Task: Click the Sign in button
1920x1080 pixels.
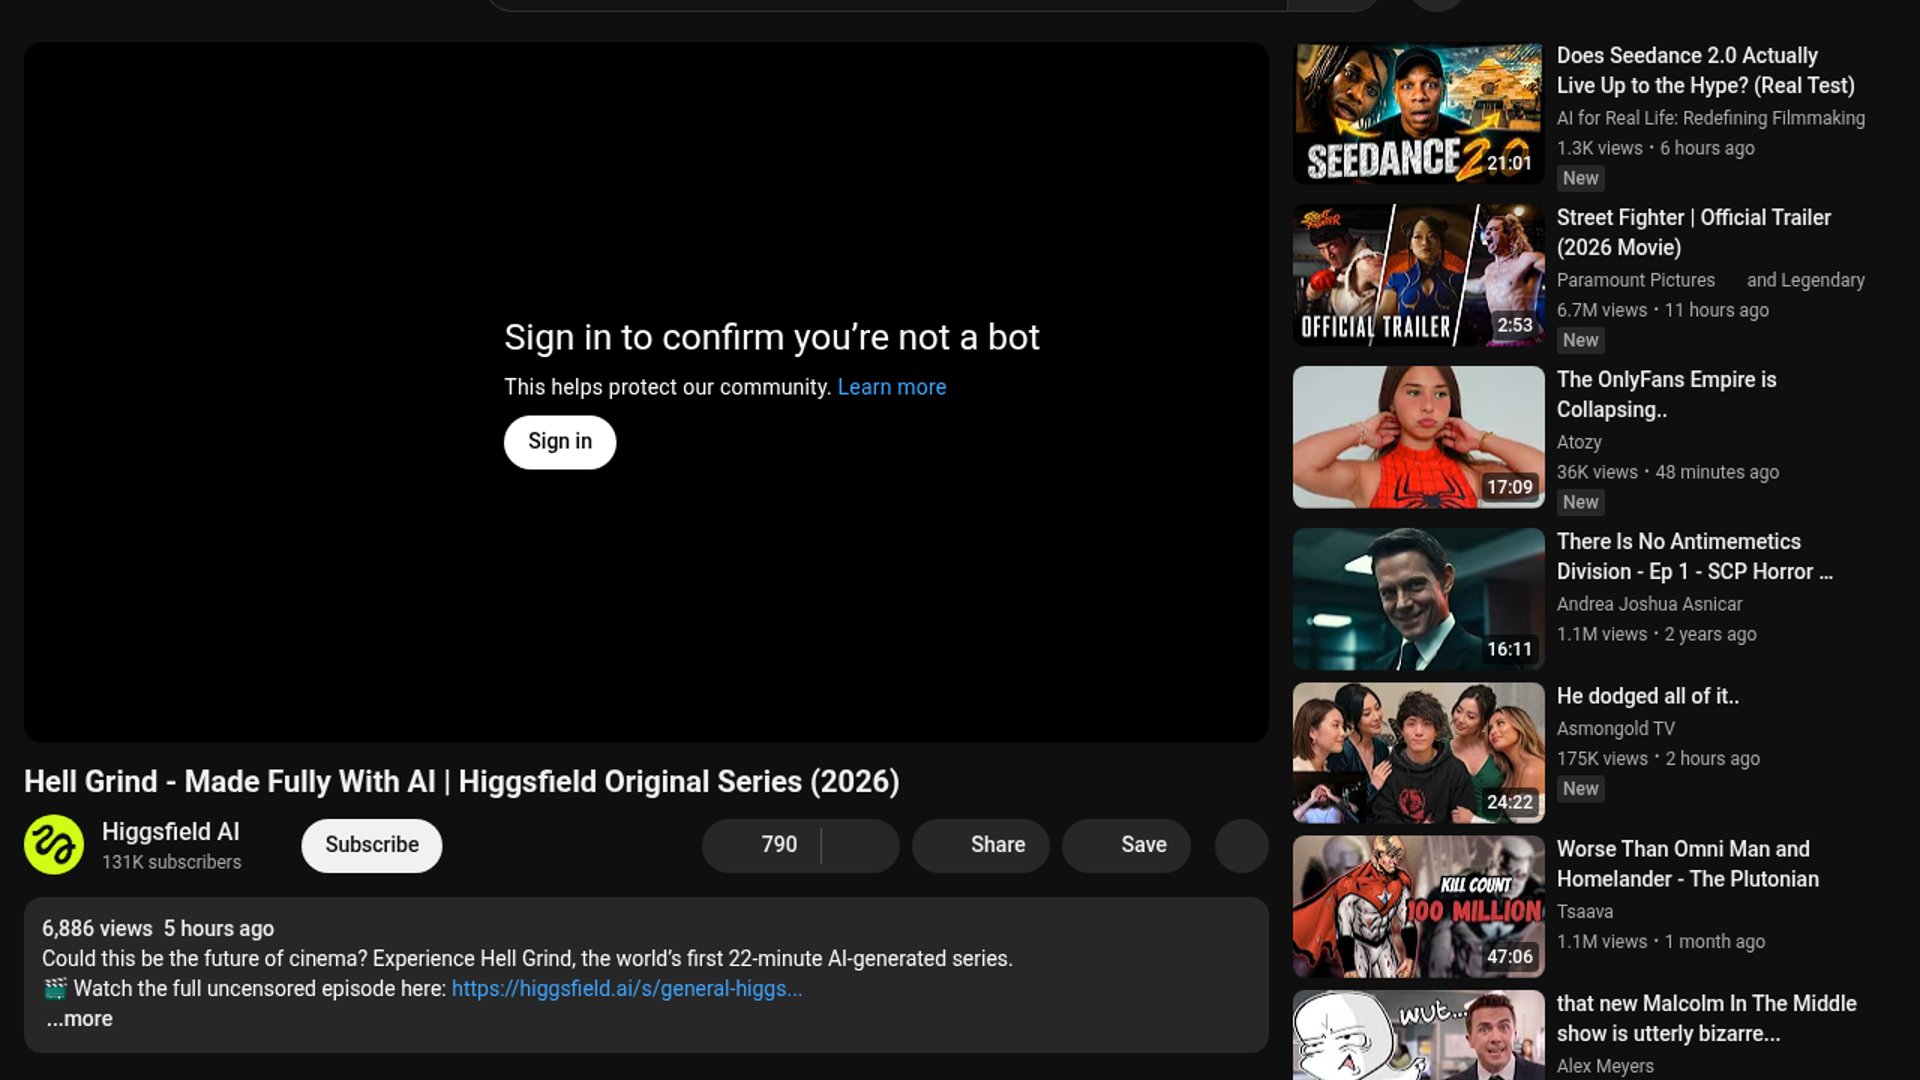Action: coord(559,442)
